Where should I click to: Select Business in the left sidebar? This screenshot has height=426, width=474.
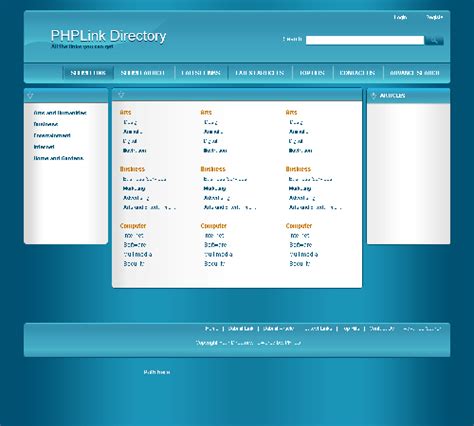point(46,124)
